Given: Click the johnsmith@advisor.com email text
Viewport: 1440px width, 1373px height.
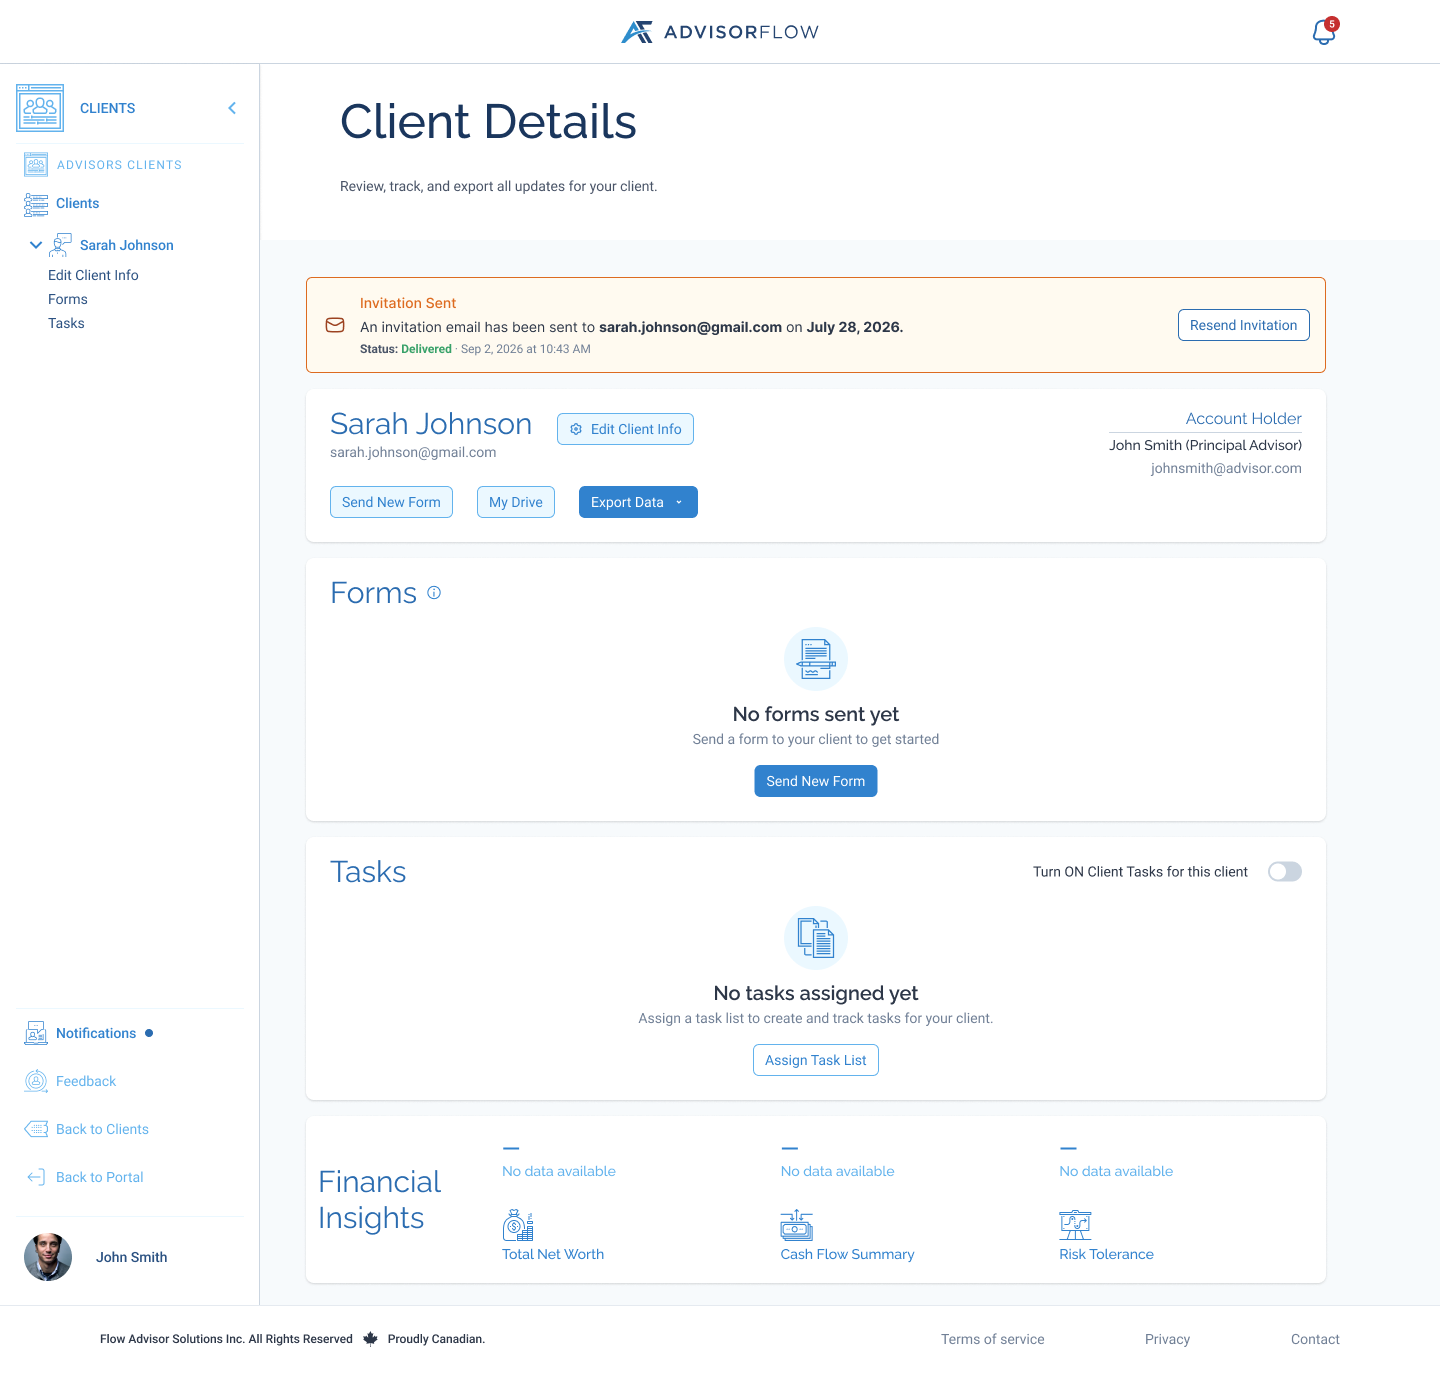Looking at the screenshot, I should click(x=1226, y=468).
